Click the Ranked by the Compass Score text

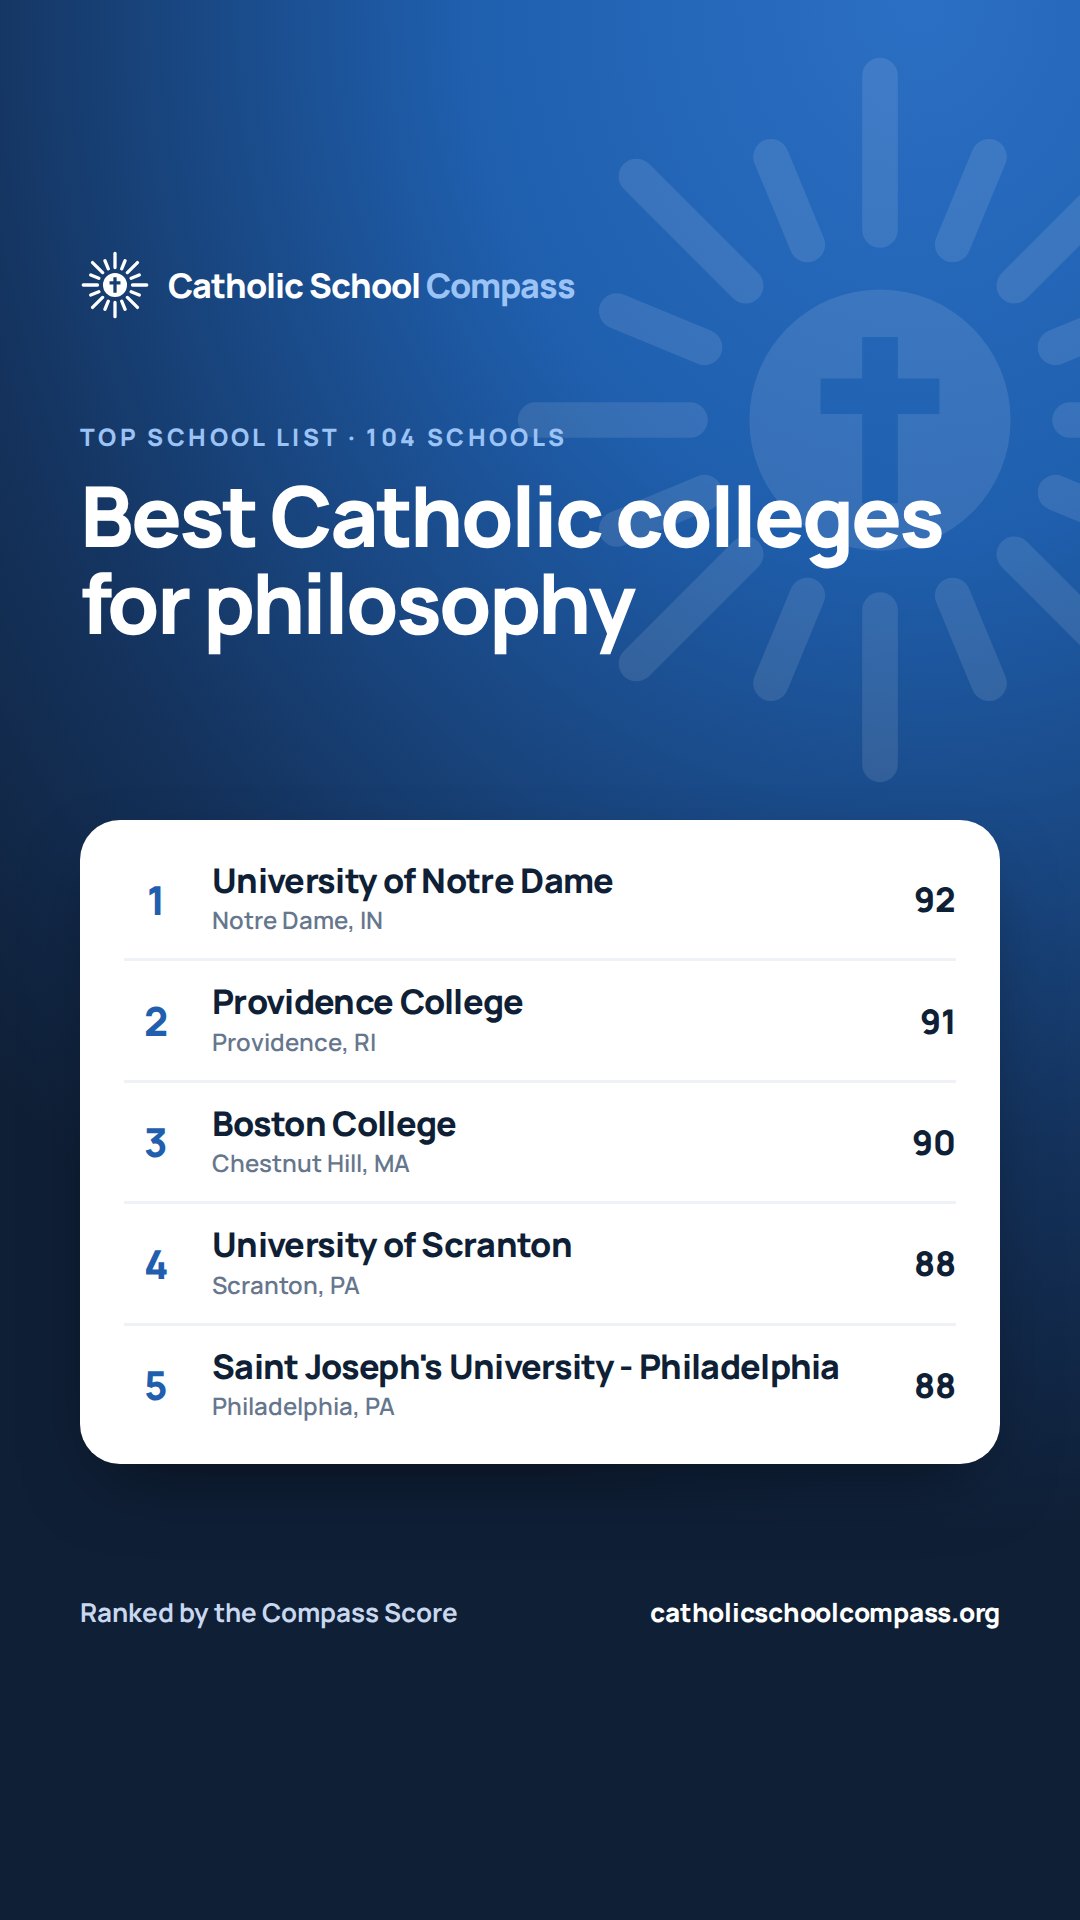(268, 1613)
